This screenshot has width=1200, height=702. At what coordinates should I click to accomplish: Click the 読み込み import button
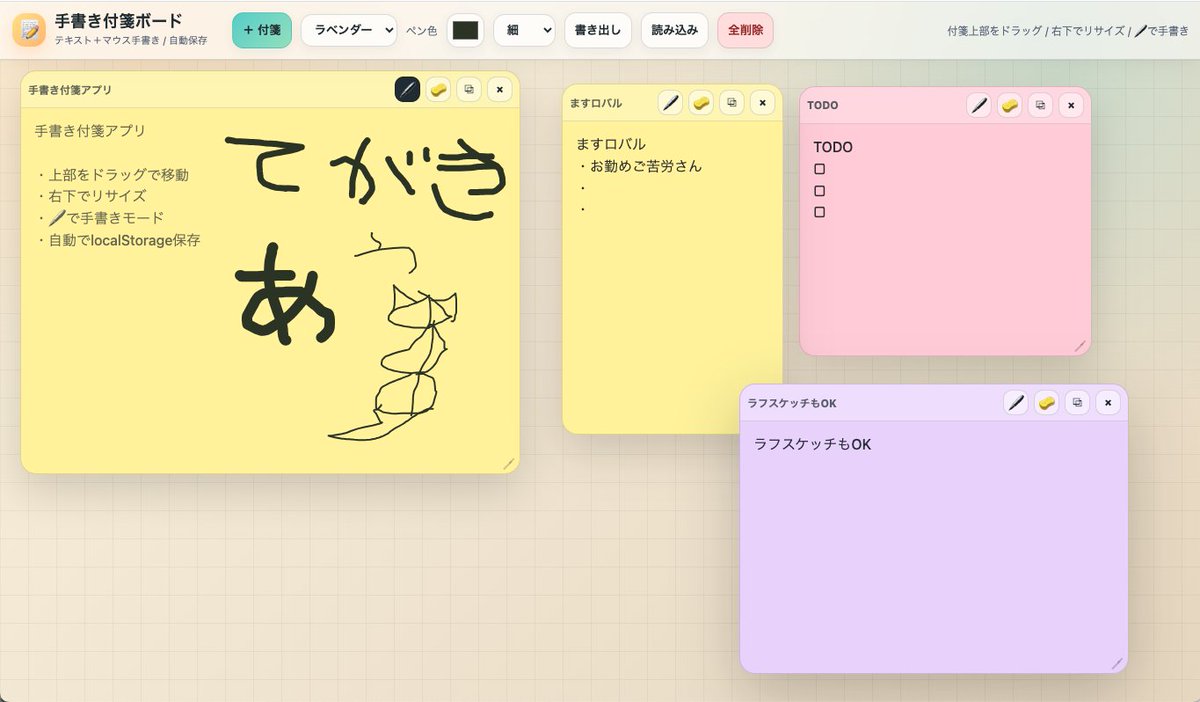[675, 30]
